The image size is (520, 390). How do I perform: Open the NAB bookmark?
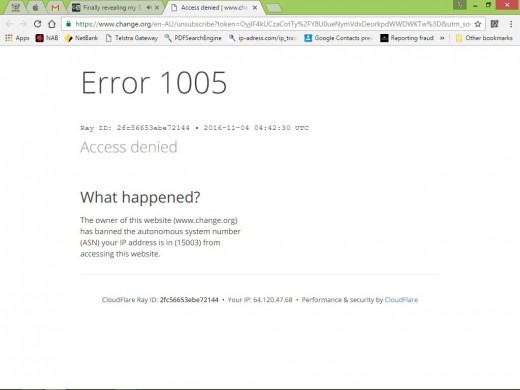[x=47, y=38]
